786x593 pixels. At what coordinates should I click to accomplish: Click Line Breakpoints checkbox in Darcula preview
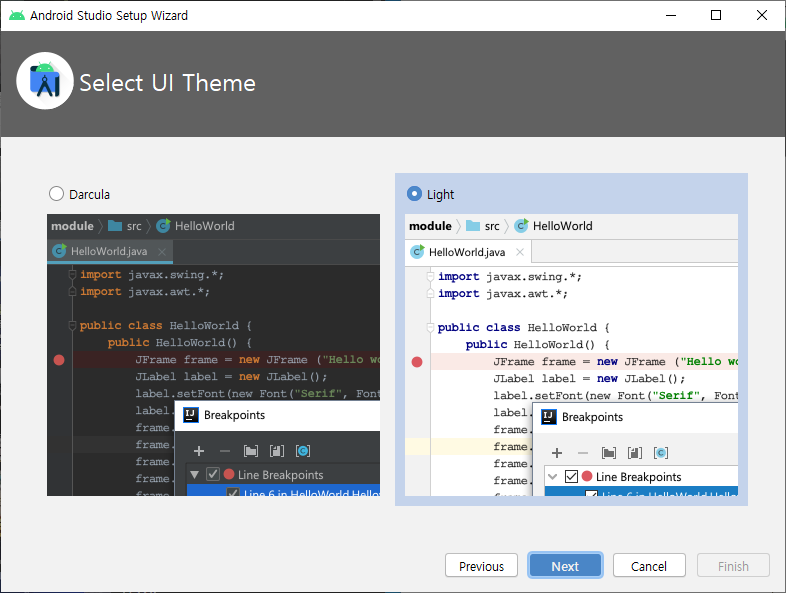click(x=213, y=474)
